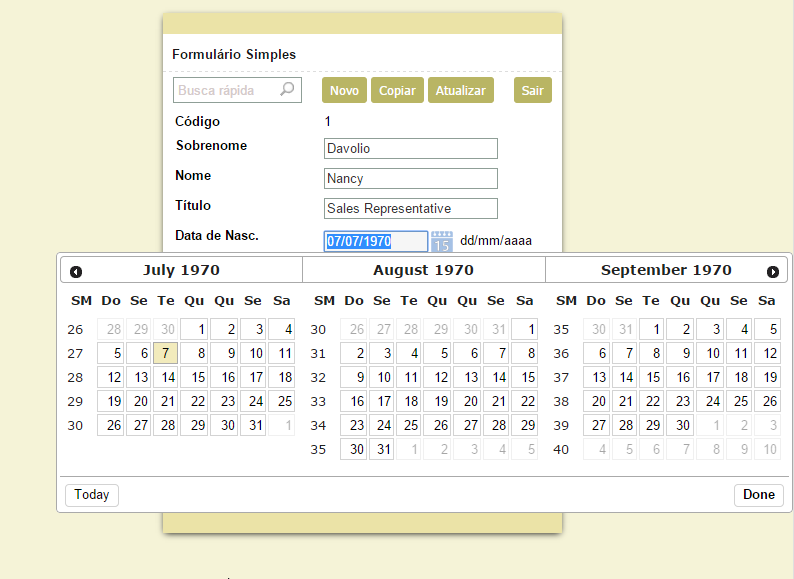Viewport: 794px width, 579px height.
Task: Choose day 30 in September 1970
Action: pyautogui.click(x=680, y=425)
